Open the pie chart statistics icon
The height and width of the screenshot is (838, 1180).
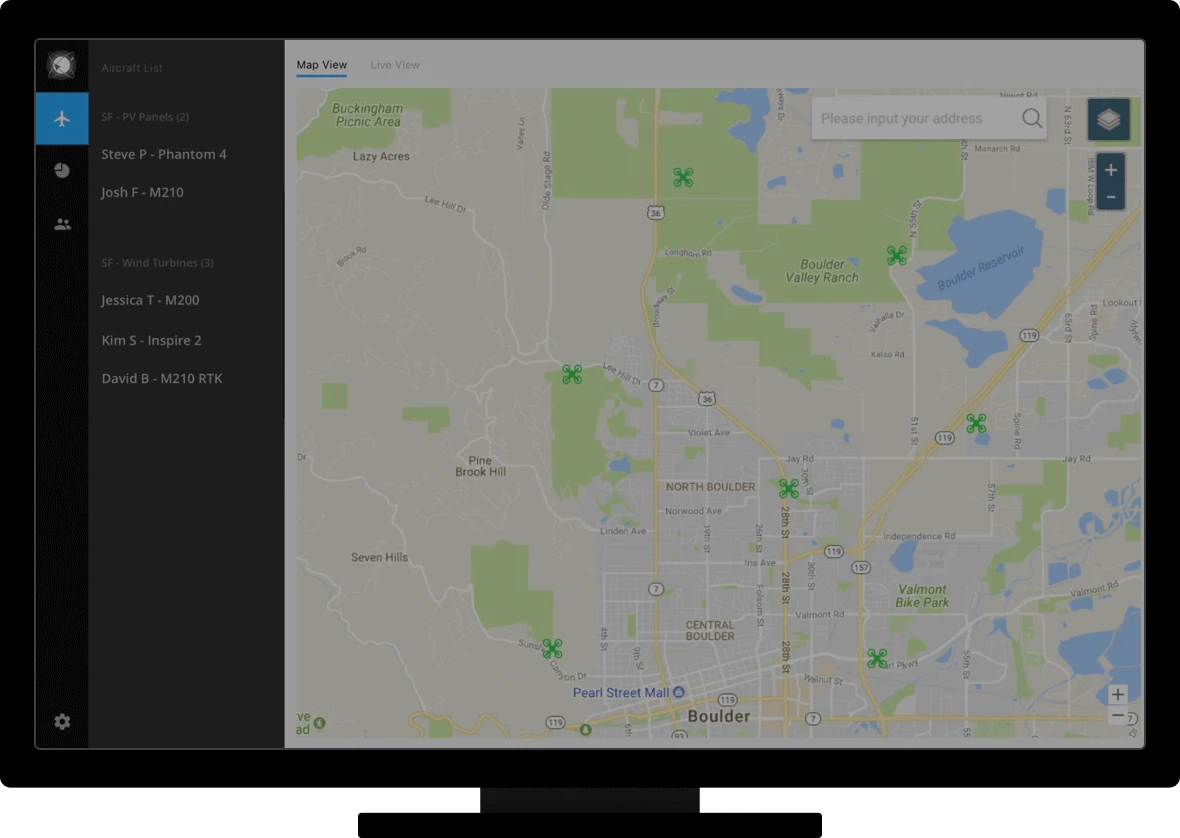[62, 171]
